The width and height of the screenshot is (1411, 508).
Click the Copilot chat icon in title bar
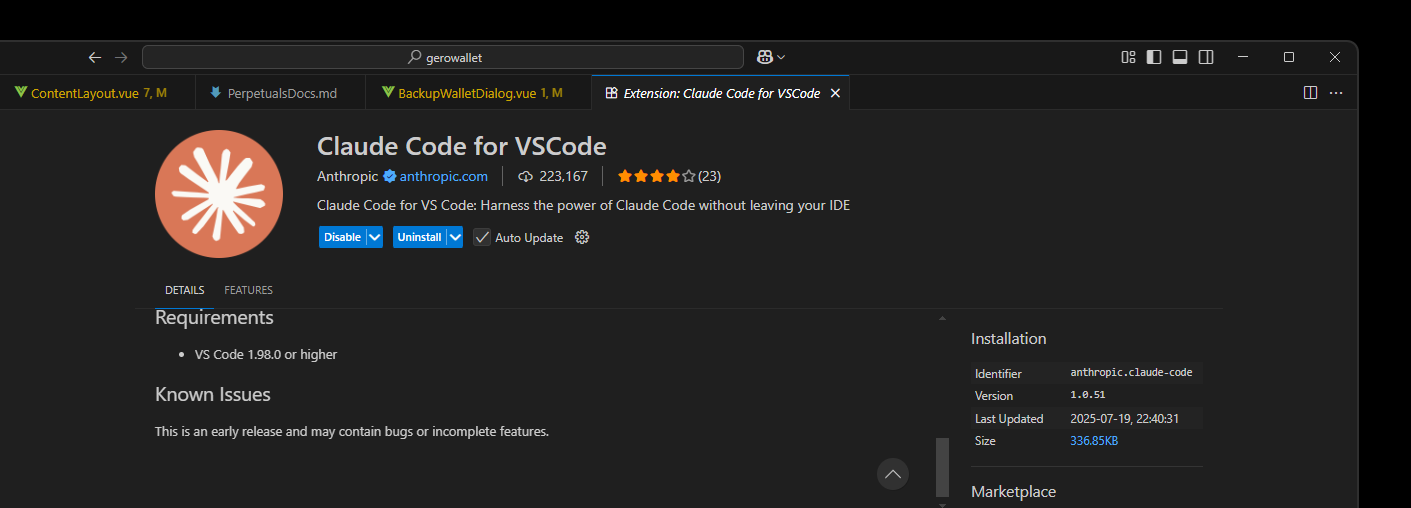[x=764, y=57]
